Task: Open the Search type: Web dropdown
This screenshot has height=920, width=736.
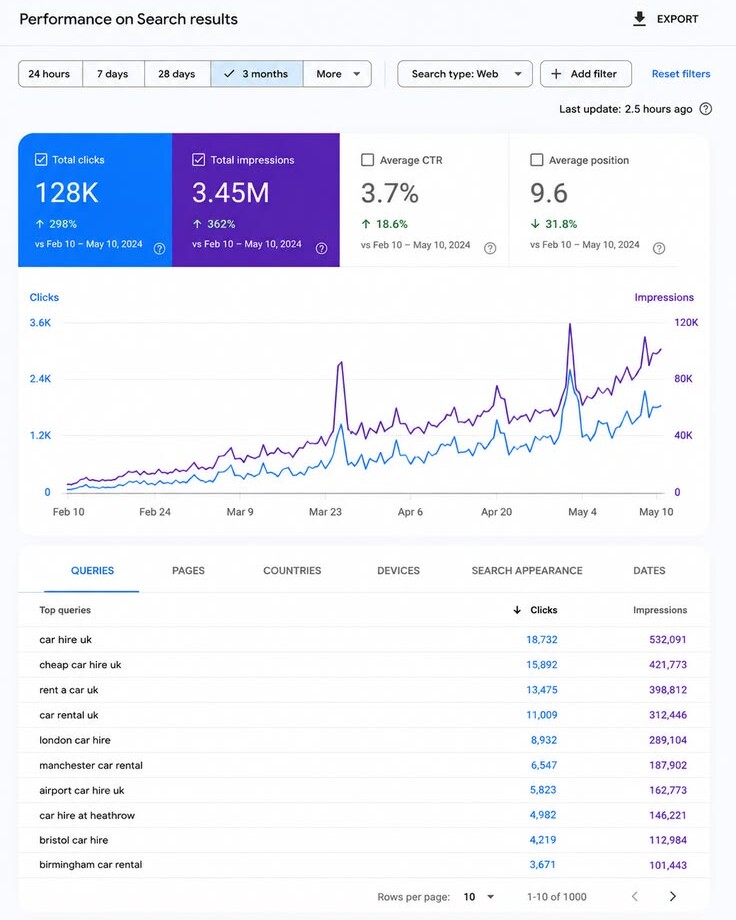Action: (x=465, y=74)
